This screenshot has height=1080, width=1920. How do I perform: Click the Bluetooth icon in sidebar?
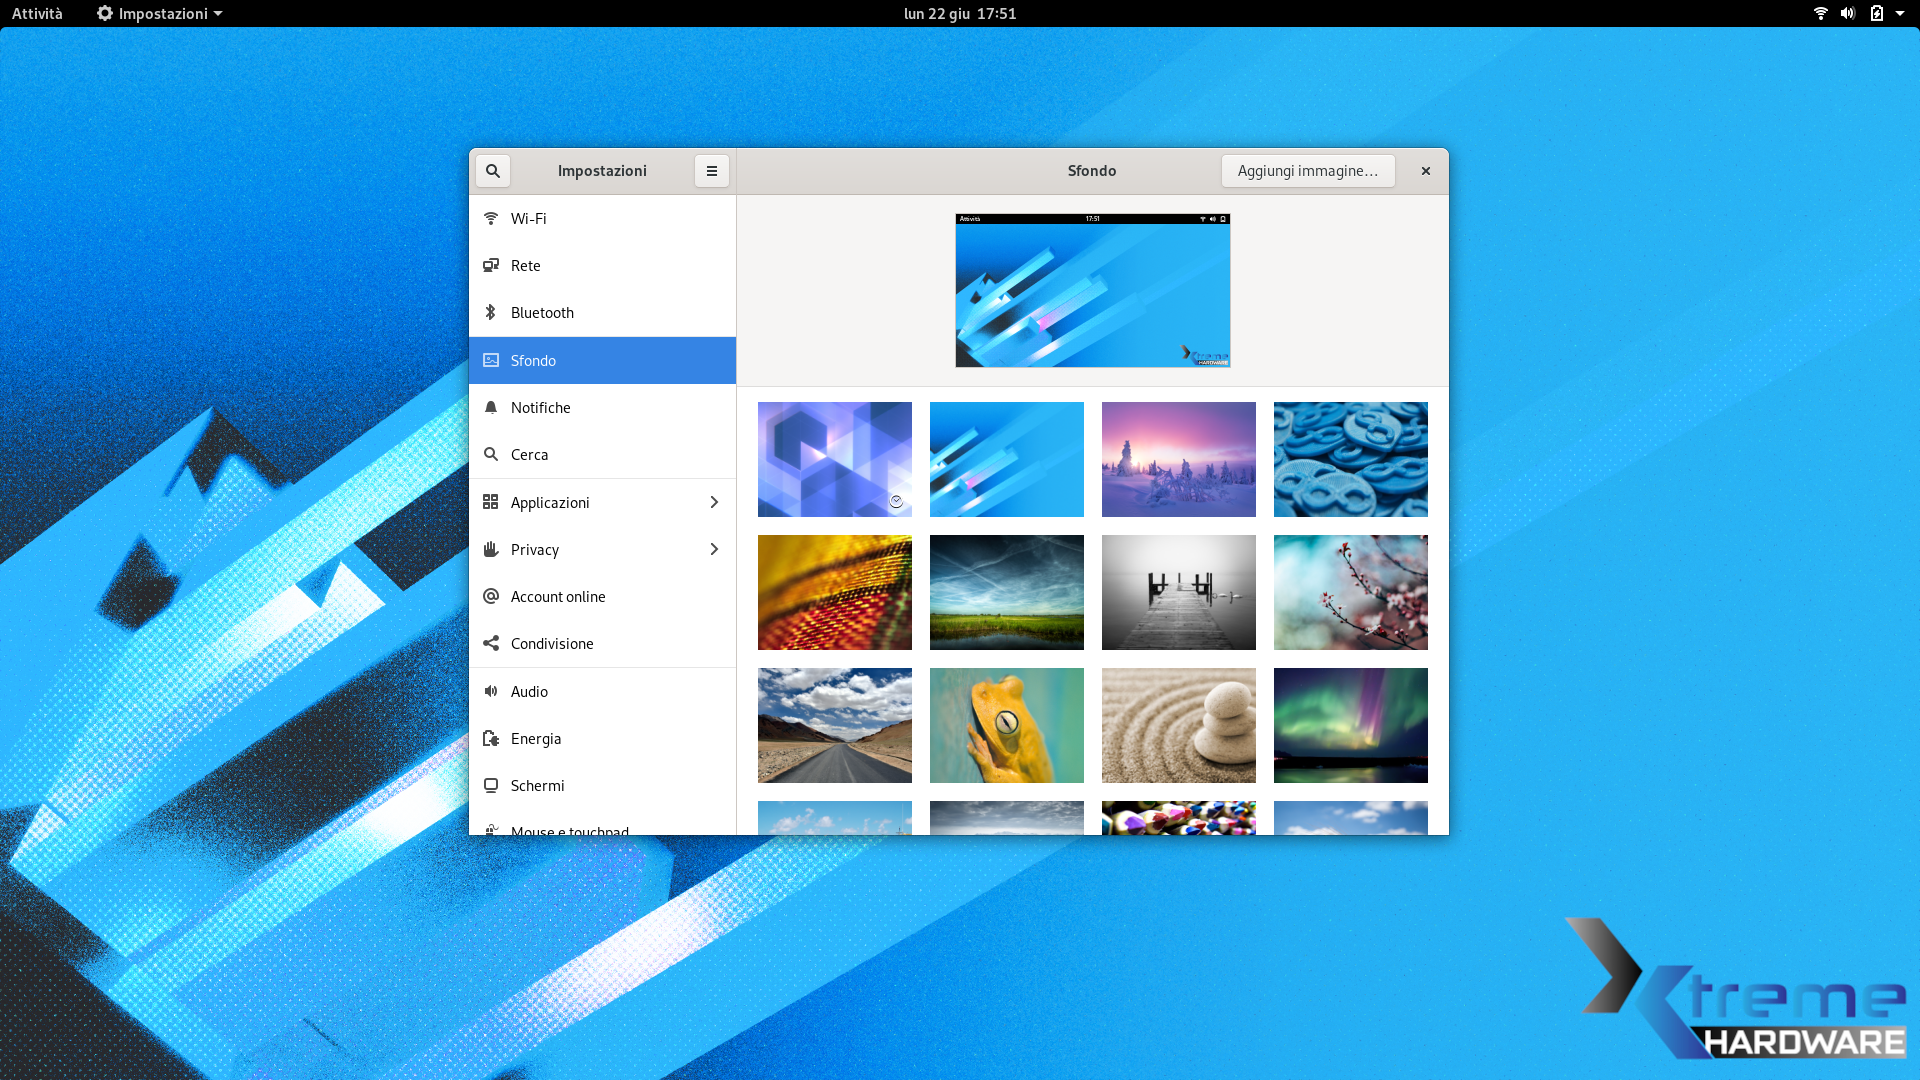(491, 312)
